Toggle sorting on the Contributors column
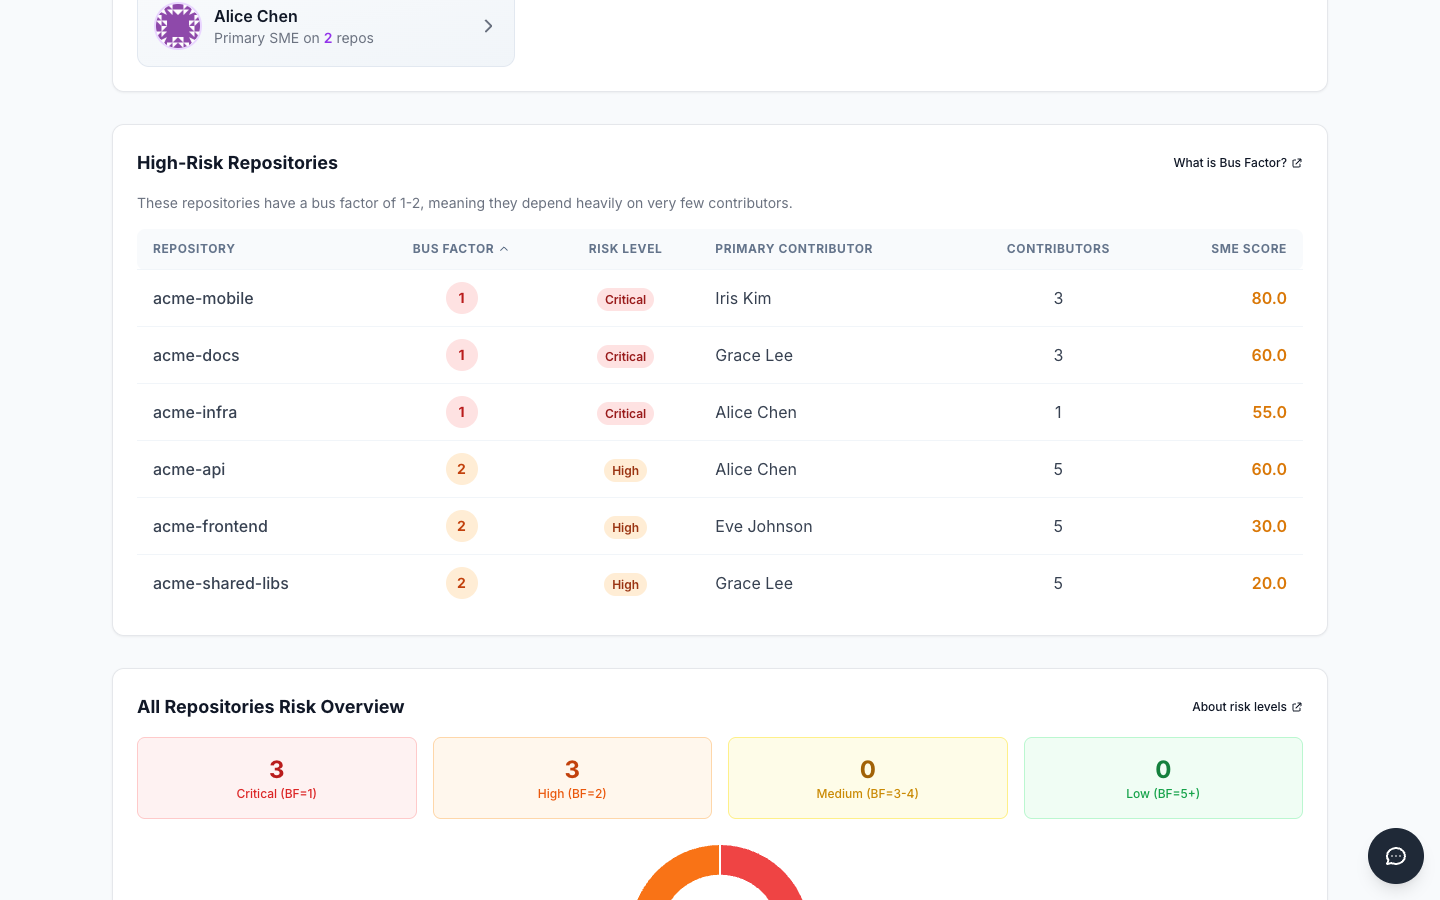1440x900 pixels. pos(1057,248)
